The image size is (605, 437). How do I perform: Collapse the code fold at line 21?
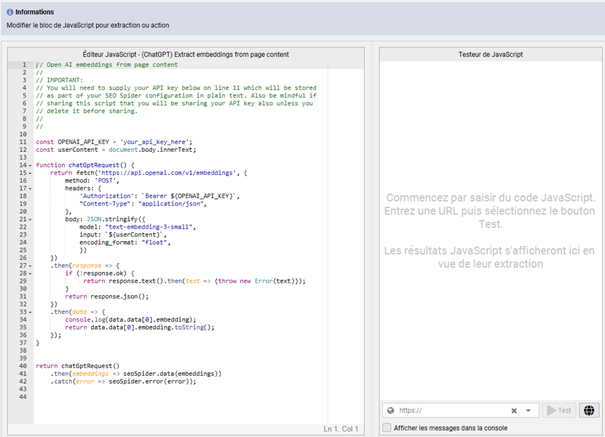(x=30, y=219)
